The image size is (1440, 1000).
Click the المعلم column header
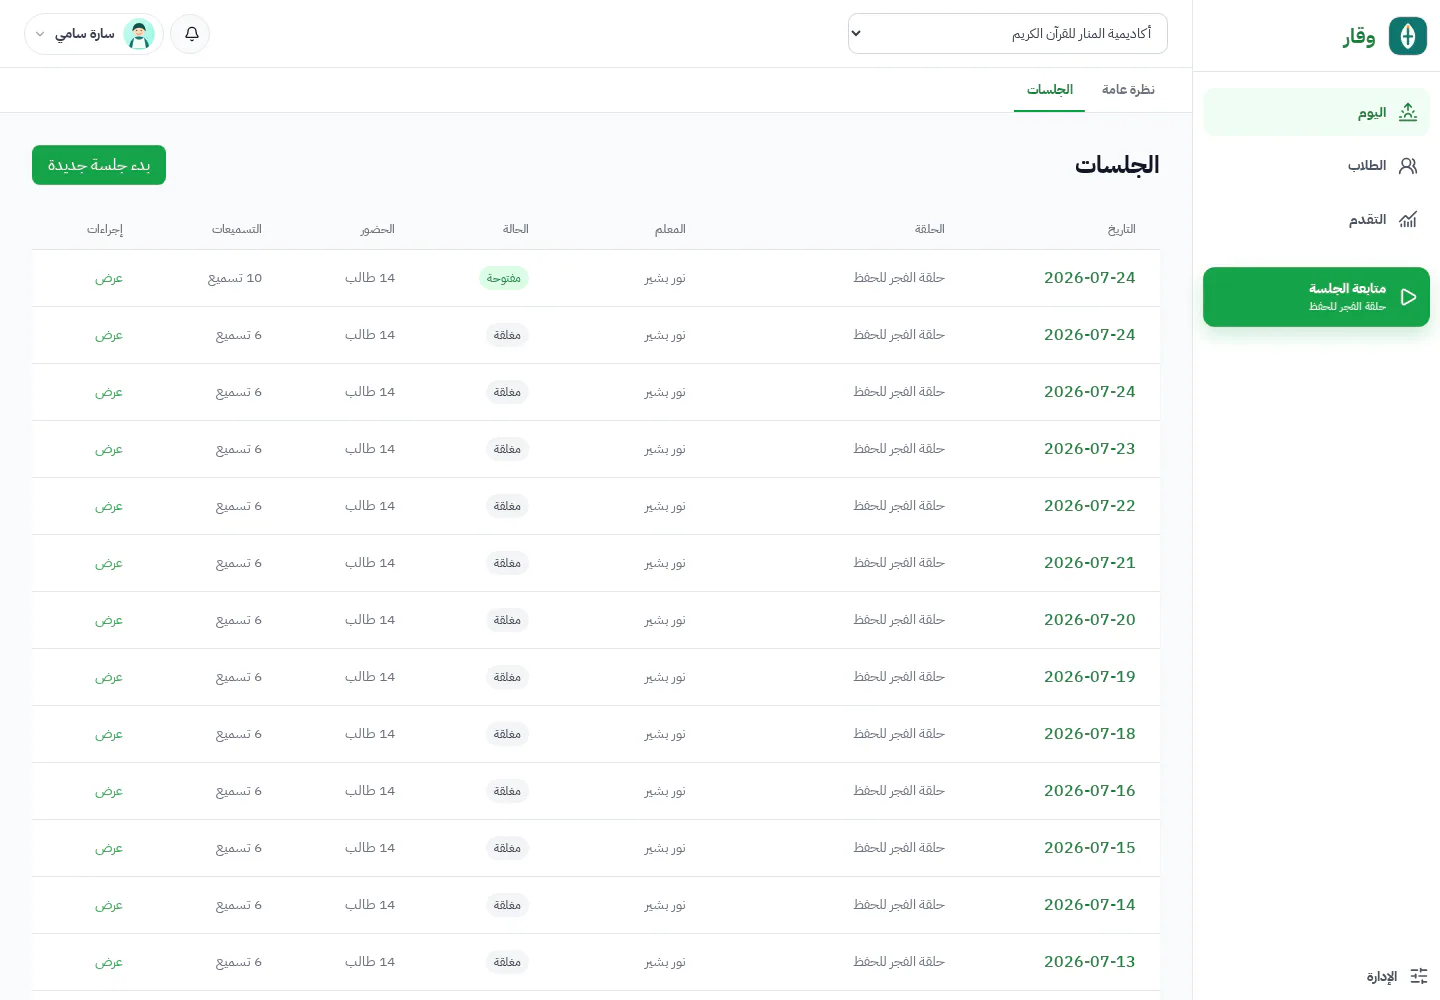click(670, 229)
